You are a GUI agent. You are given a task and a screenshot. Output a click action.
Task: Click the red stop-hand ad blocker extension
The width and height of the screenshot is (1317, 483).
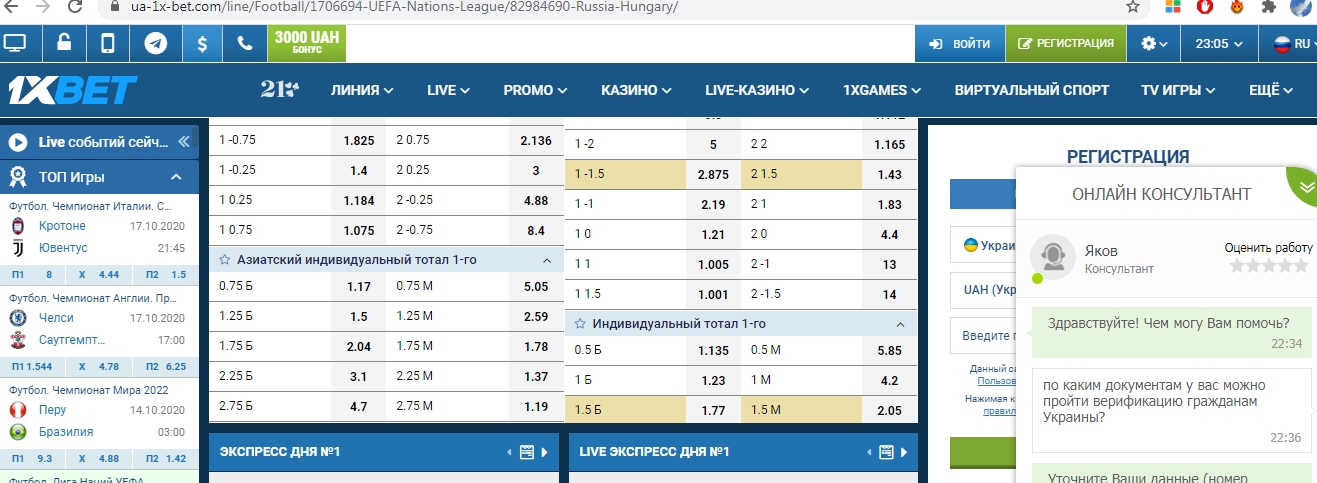point(1206,6)
